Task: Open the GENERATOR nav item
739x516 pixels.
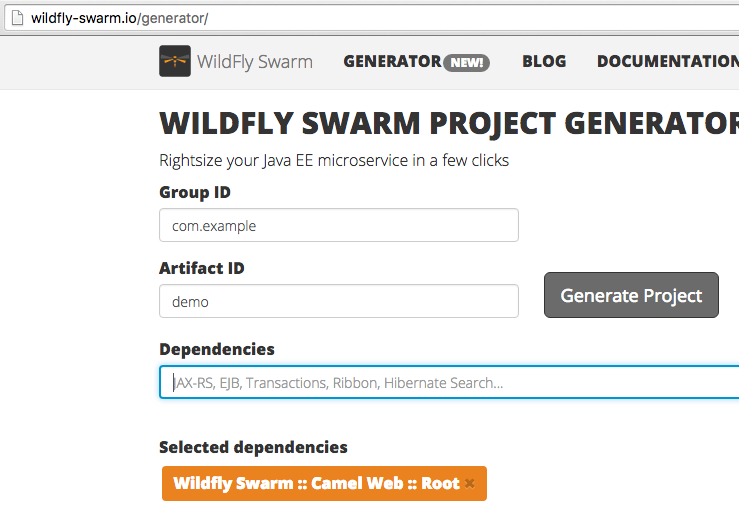Action: pos(392,61)
